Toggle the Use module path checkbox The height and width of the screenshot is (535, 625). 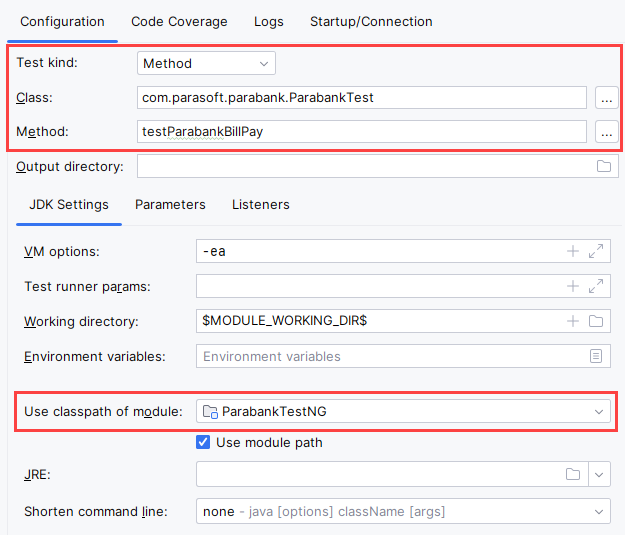click(x=203, y=442)
